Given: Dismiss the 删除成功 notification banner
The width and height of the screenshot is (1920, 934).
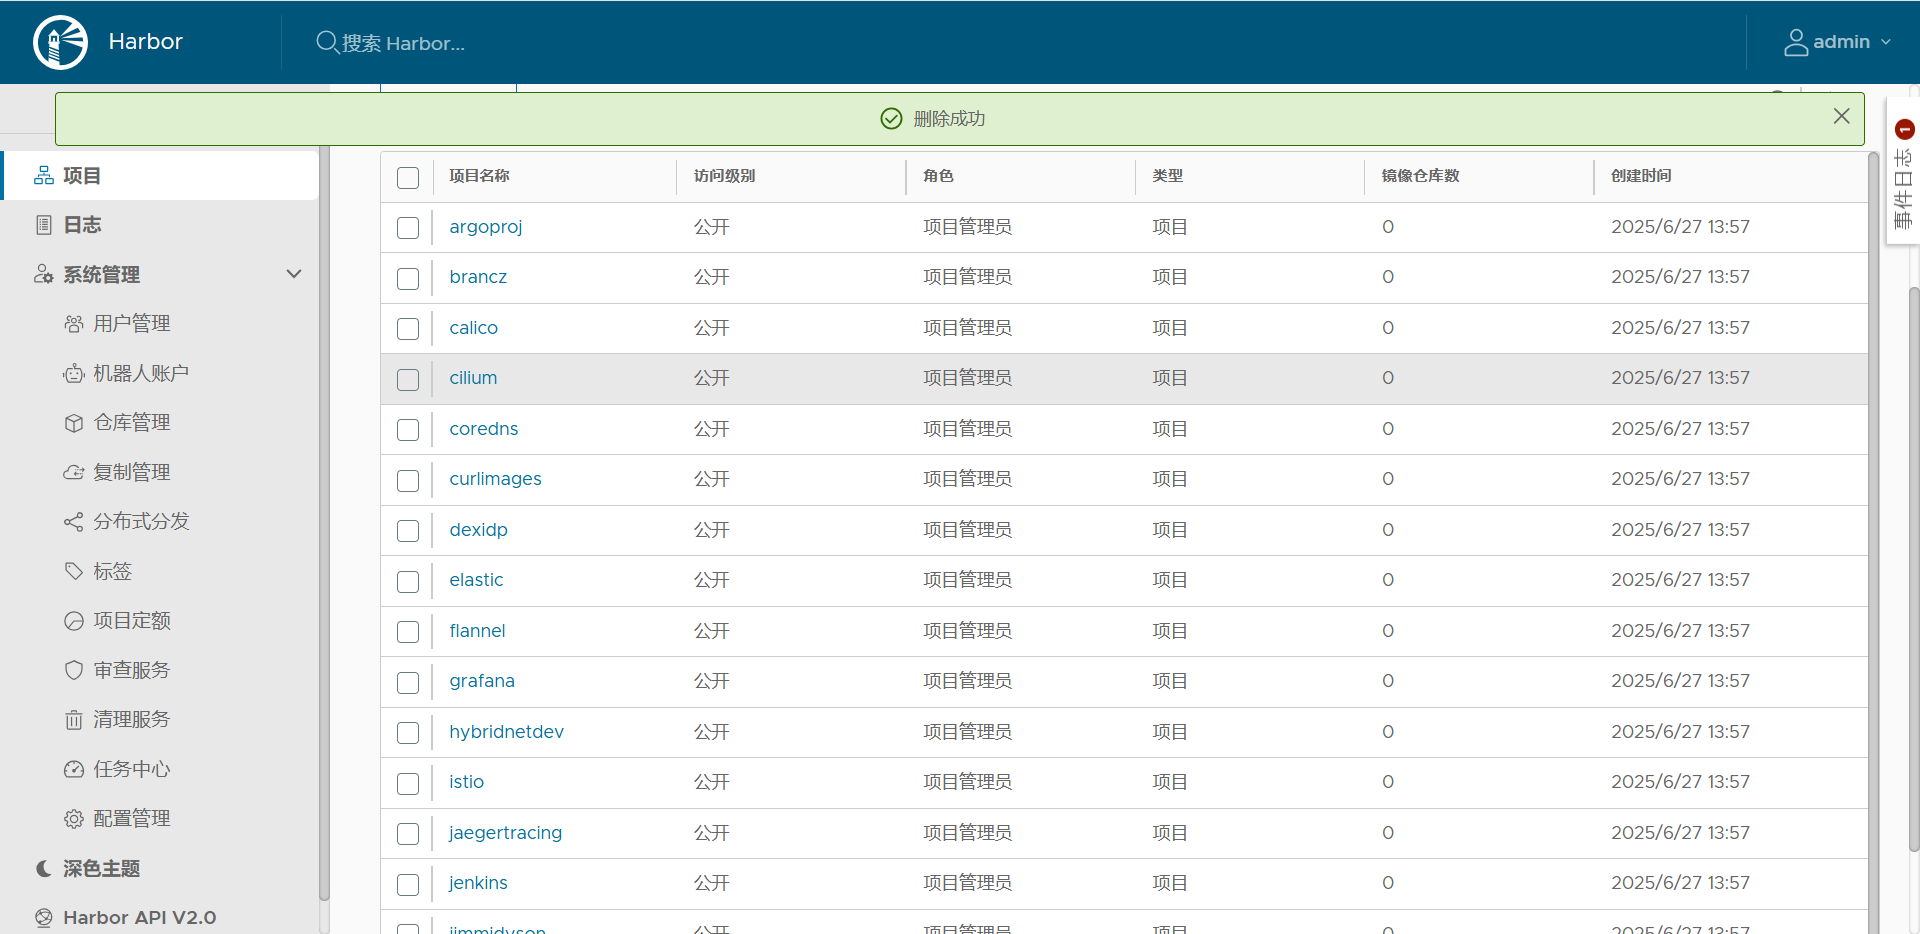Looking at the screenshot, I should coord(1842,116).
